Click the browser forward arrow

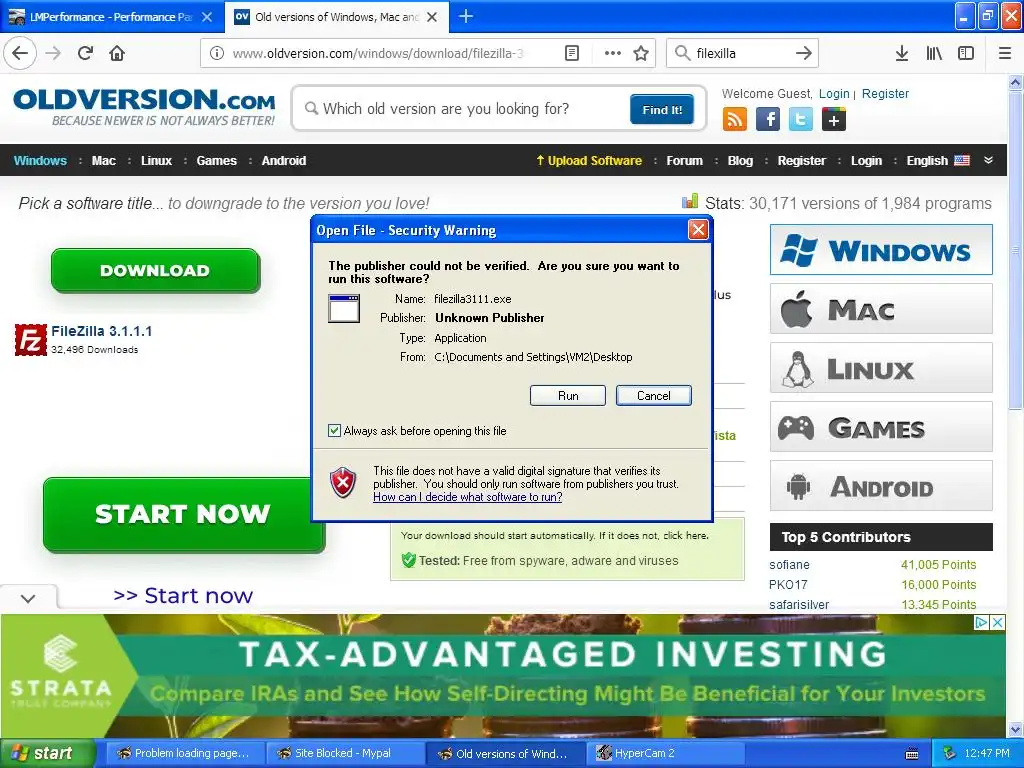53,53
